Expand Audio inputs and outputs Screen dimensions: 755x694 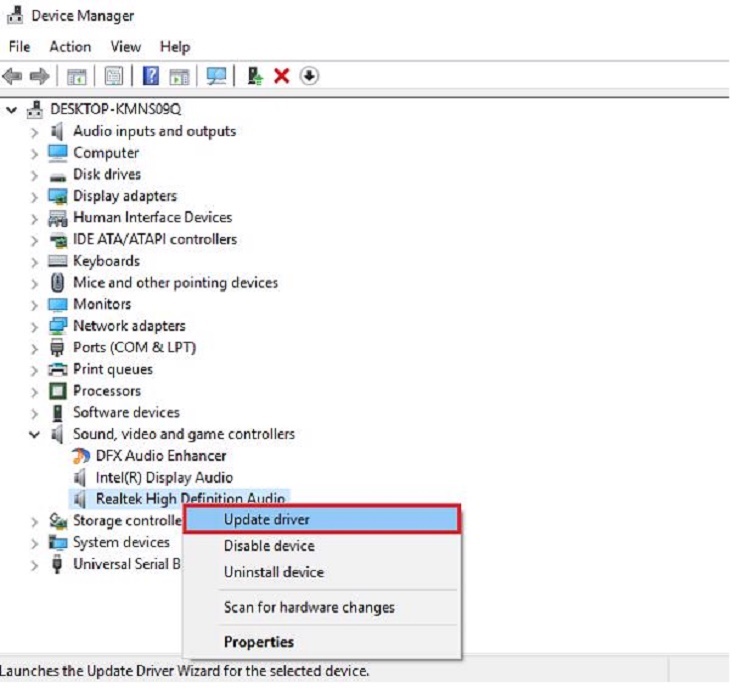coord(34,132)
